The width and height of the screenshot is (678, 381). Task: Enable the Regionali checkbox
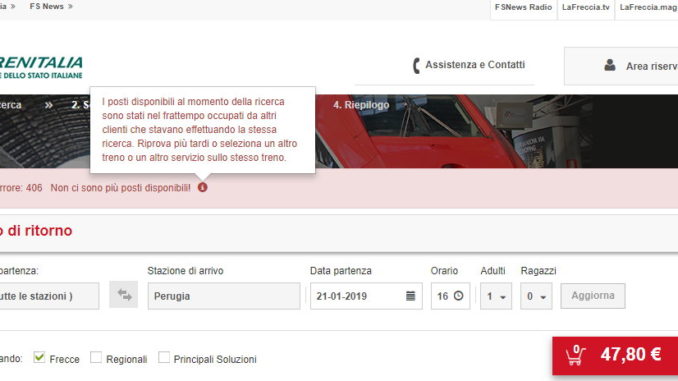tap(96, 357)
